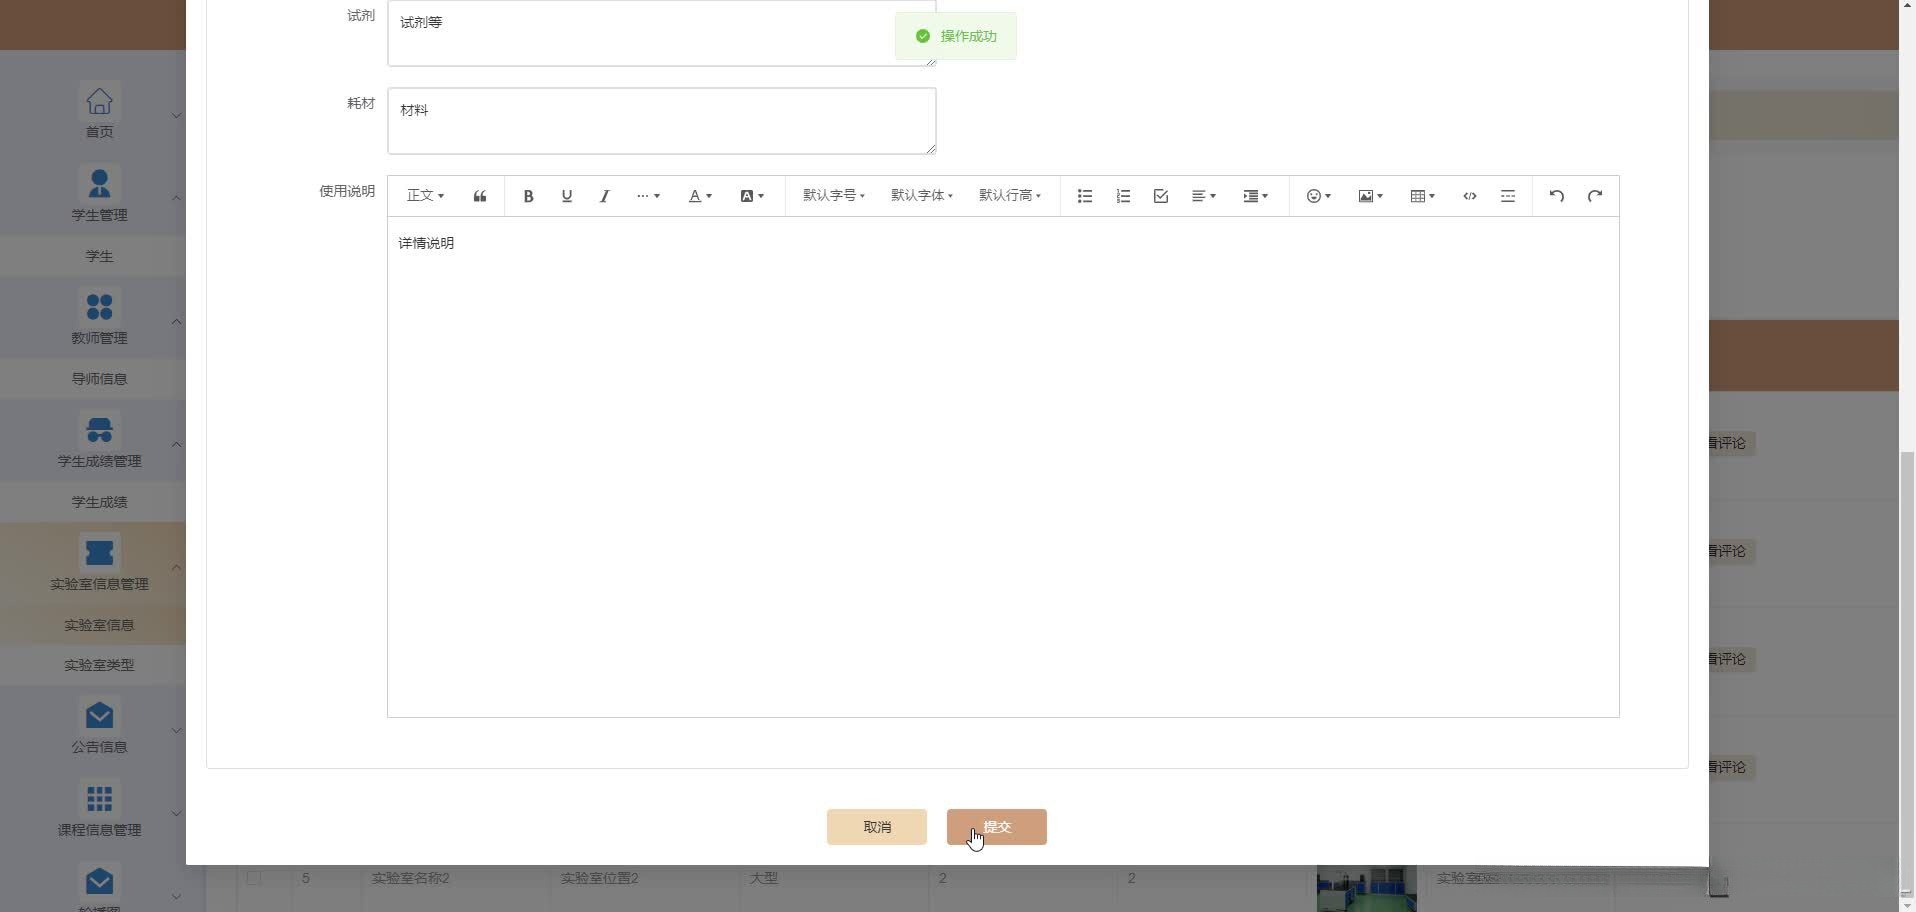Collapse the 学生管理 menu chevron
Screen dimensions: 1916x912
176,198
